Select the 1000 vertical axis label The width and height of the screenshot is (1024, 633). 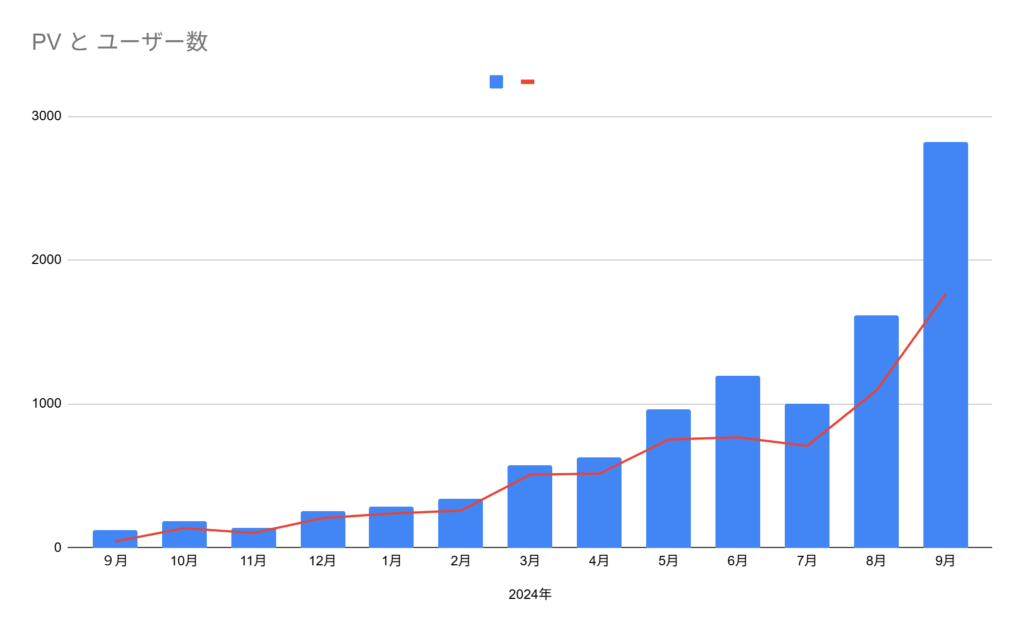47,404
